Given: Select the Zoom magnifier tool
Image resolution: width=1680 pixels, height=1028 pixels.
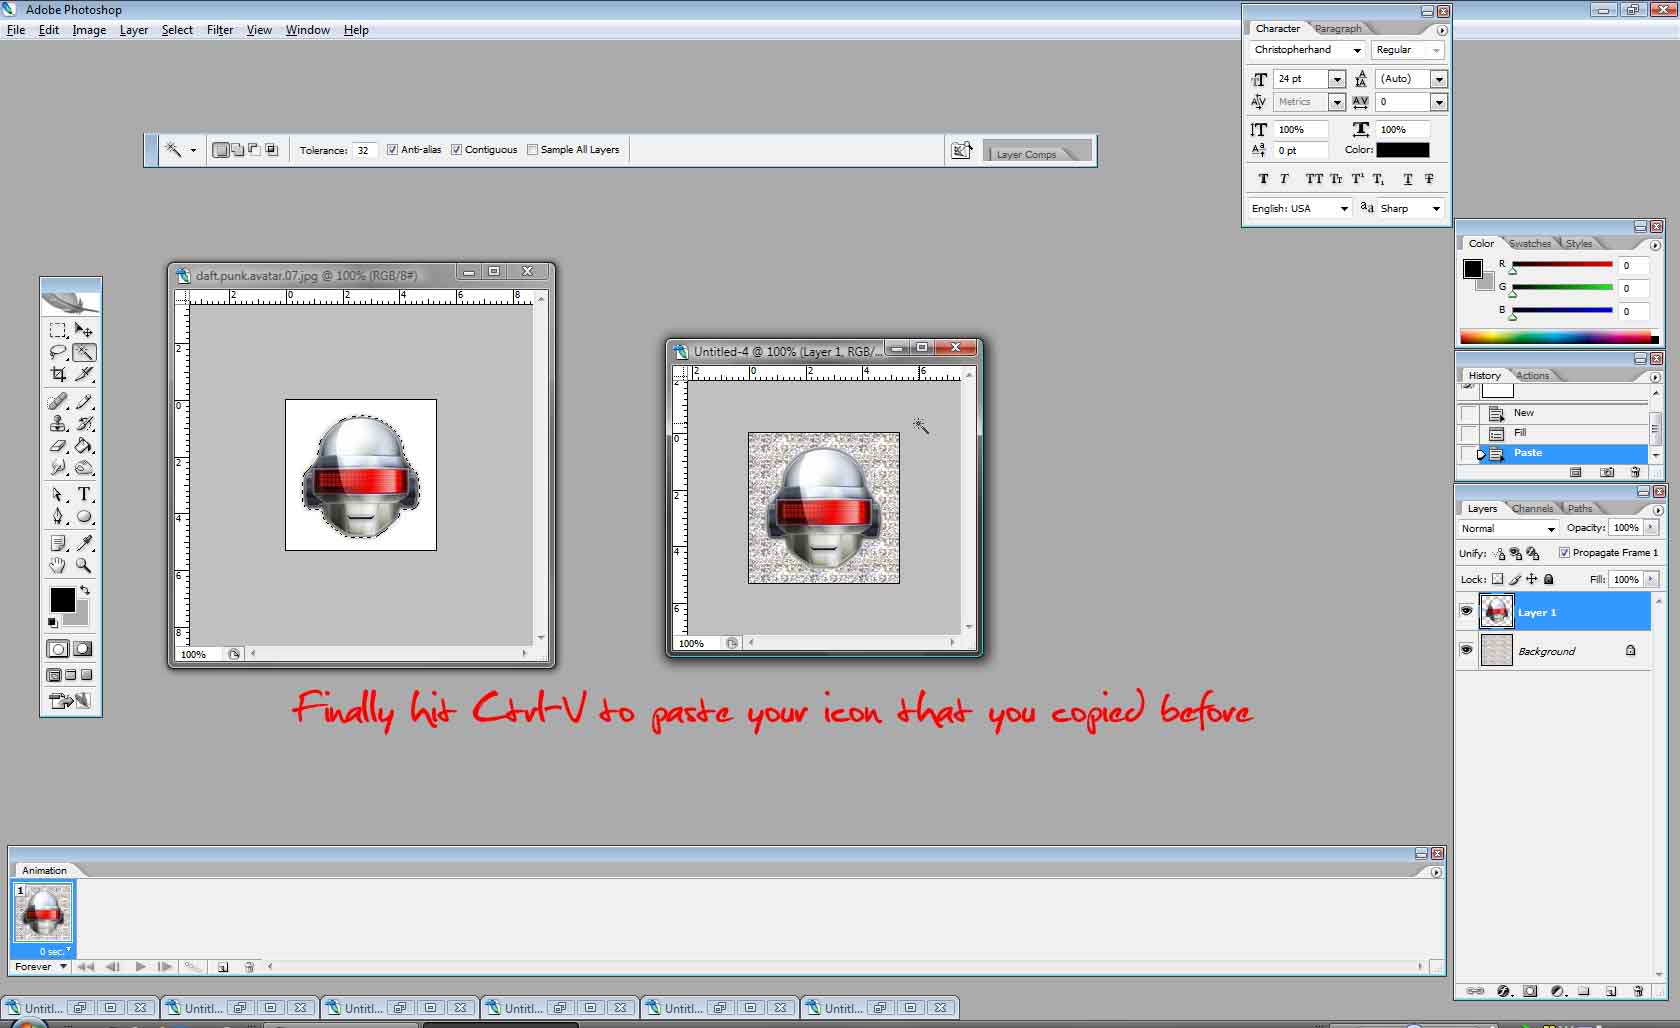Looking at the screenshot, I should coord(85,565).
